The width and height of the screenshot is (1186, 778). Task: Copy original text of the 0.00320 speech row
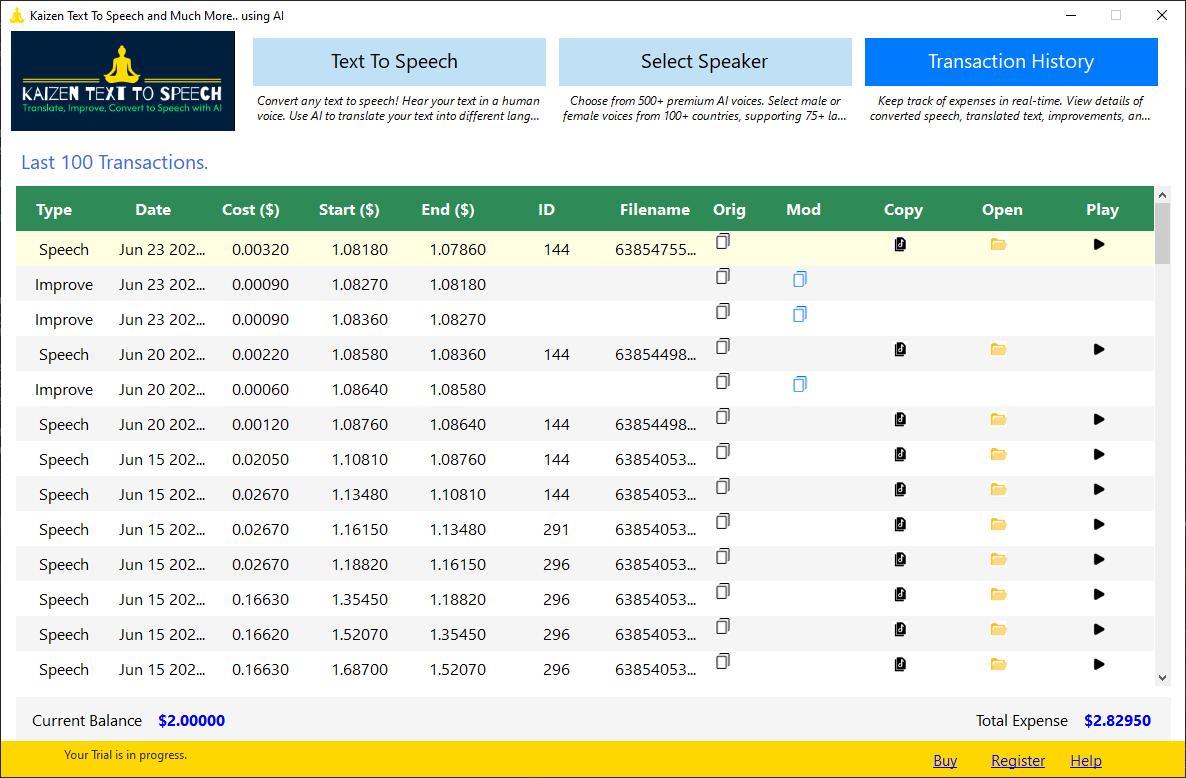[x=723, y=241]
